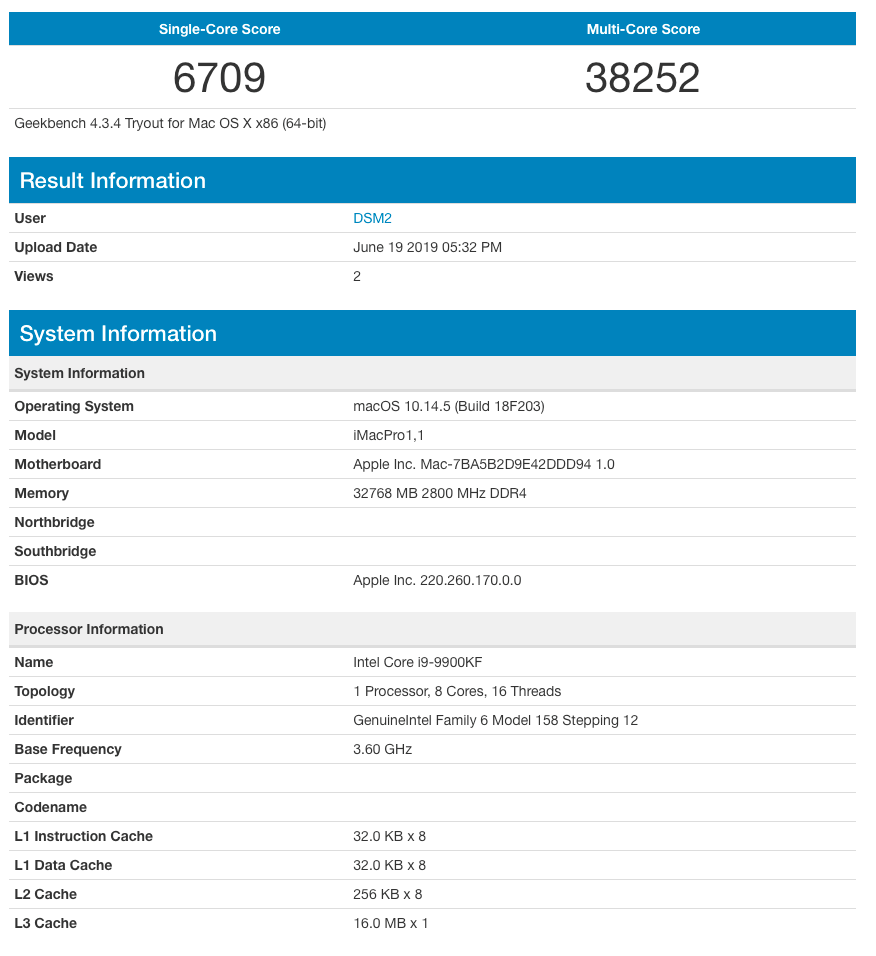Select the single-core score 6709
Screen dimensions: 876x956
[219, 77]
